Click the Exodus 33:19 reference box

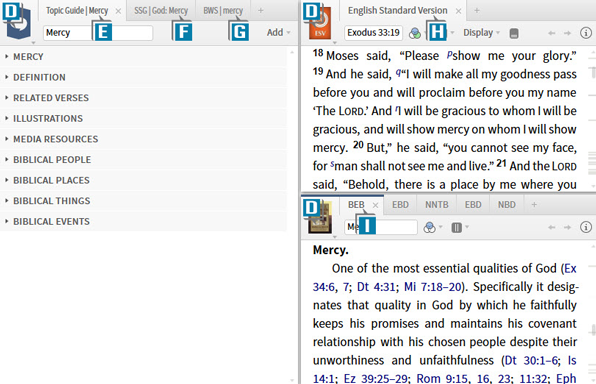pos(373,33)
